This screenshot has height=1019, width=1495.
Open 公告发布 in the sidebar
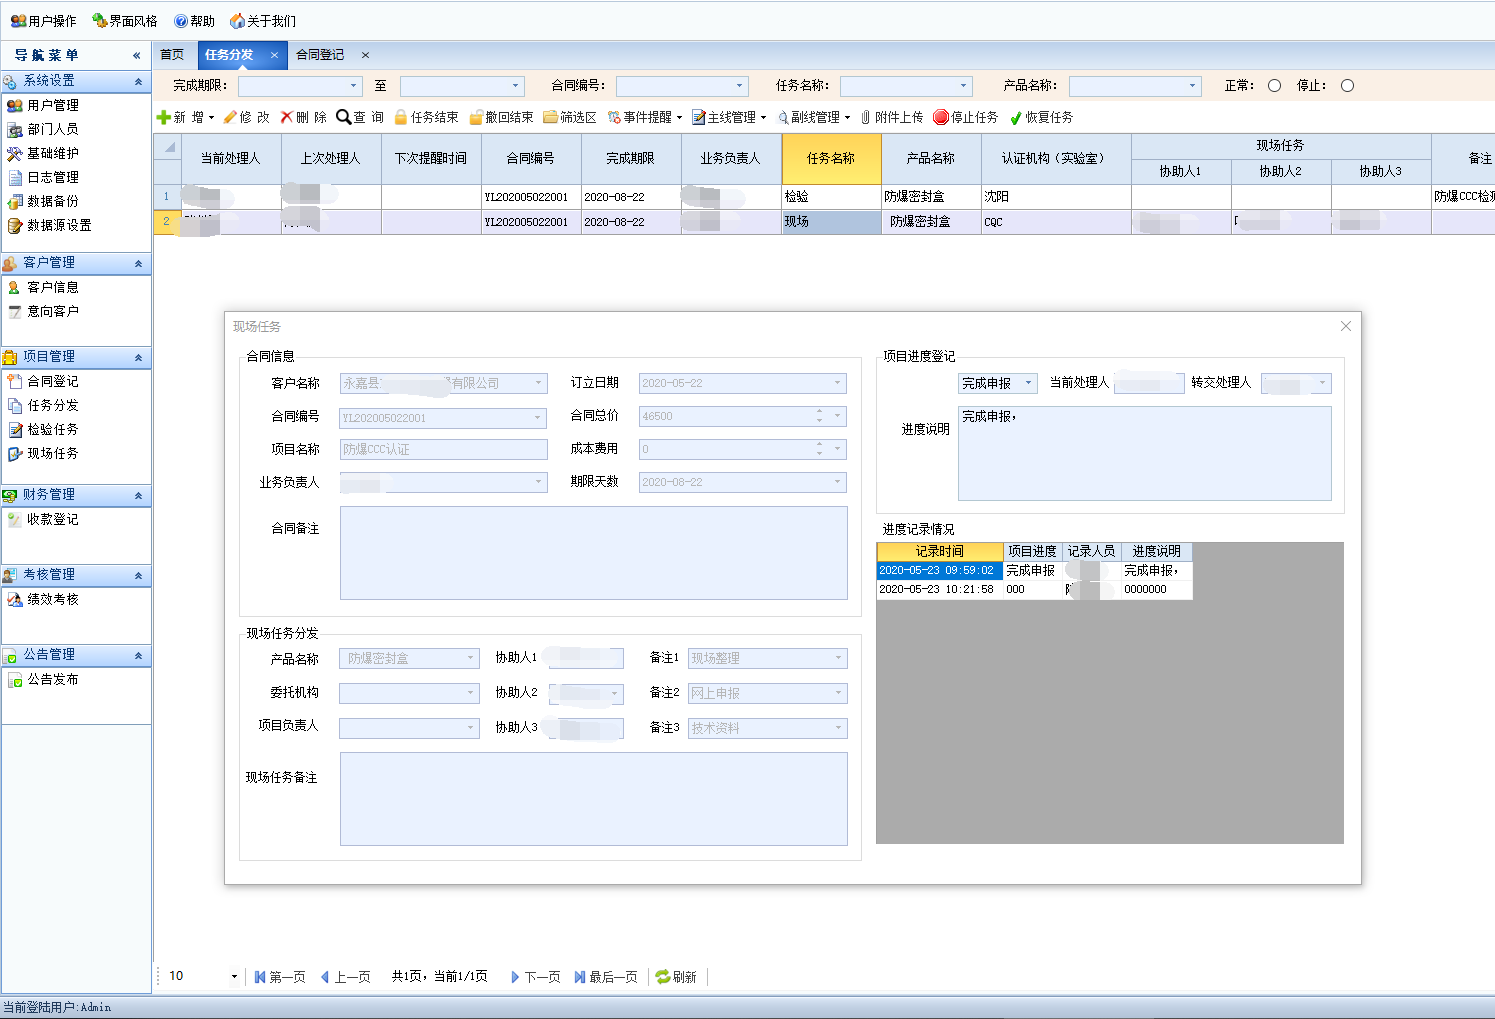click(43, 679)
